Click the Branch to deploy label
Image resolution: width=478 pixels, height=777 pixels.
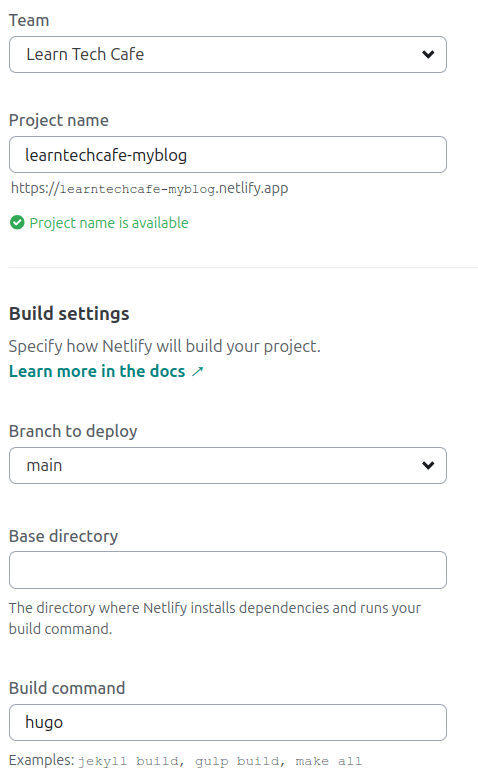point(73,431)
